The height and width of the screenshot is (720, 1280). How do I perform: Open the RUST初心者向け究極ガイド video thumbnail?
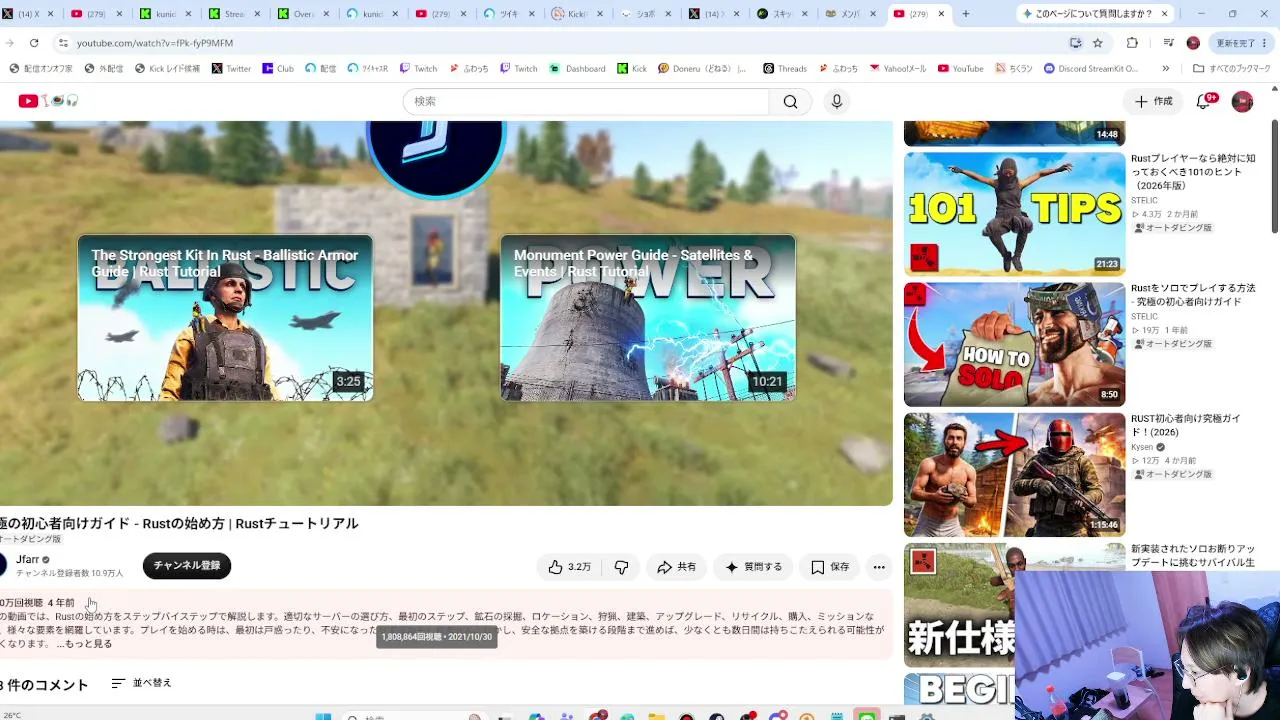(1014, 475)
